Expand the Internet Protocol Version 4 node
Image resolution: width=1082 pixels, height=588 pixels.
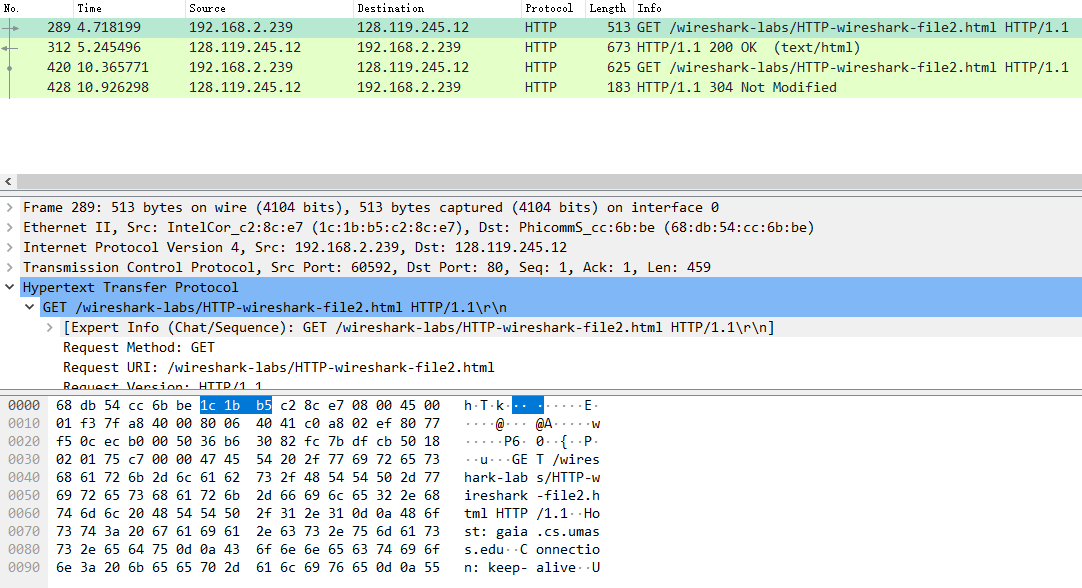pos(10,248)
